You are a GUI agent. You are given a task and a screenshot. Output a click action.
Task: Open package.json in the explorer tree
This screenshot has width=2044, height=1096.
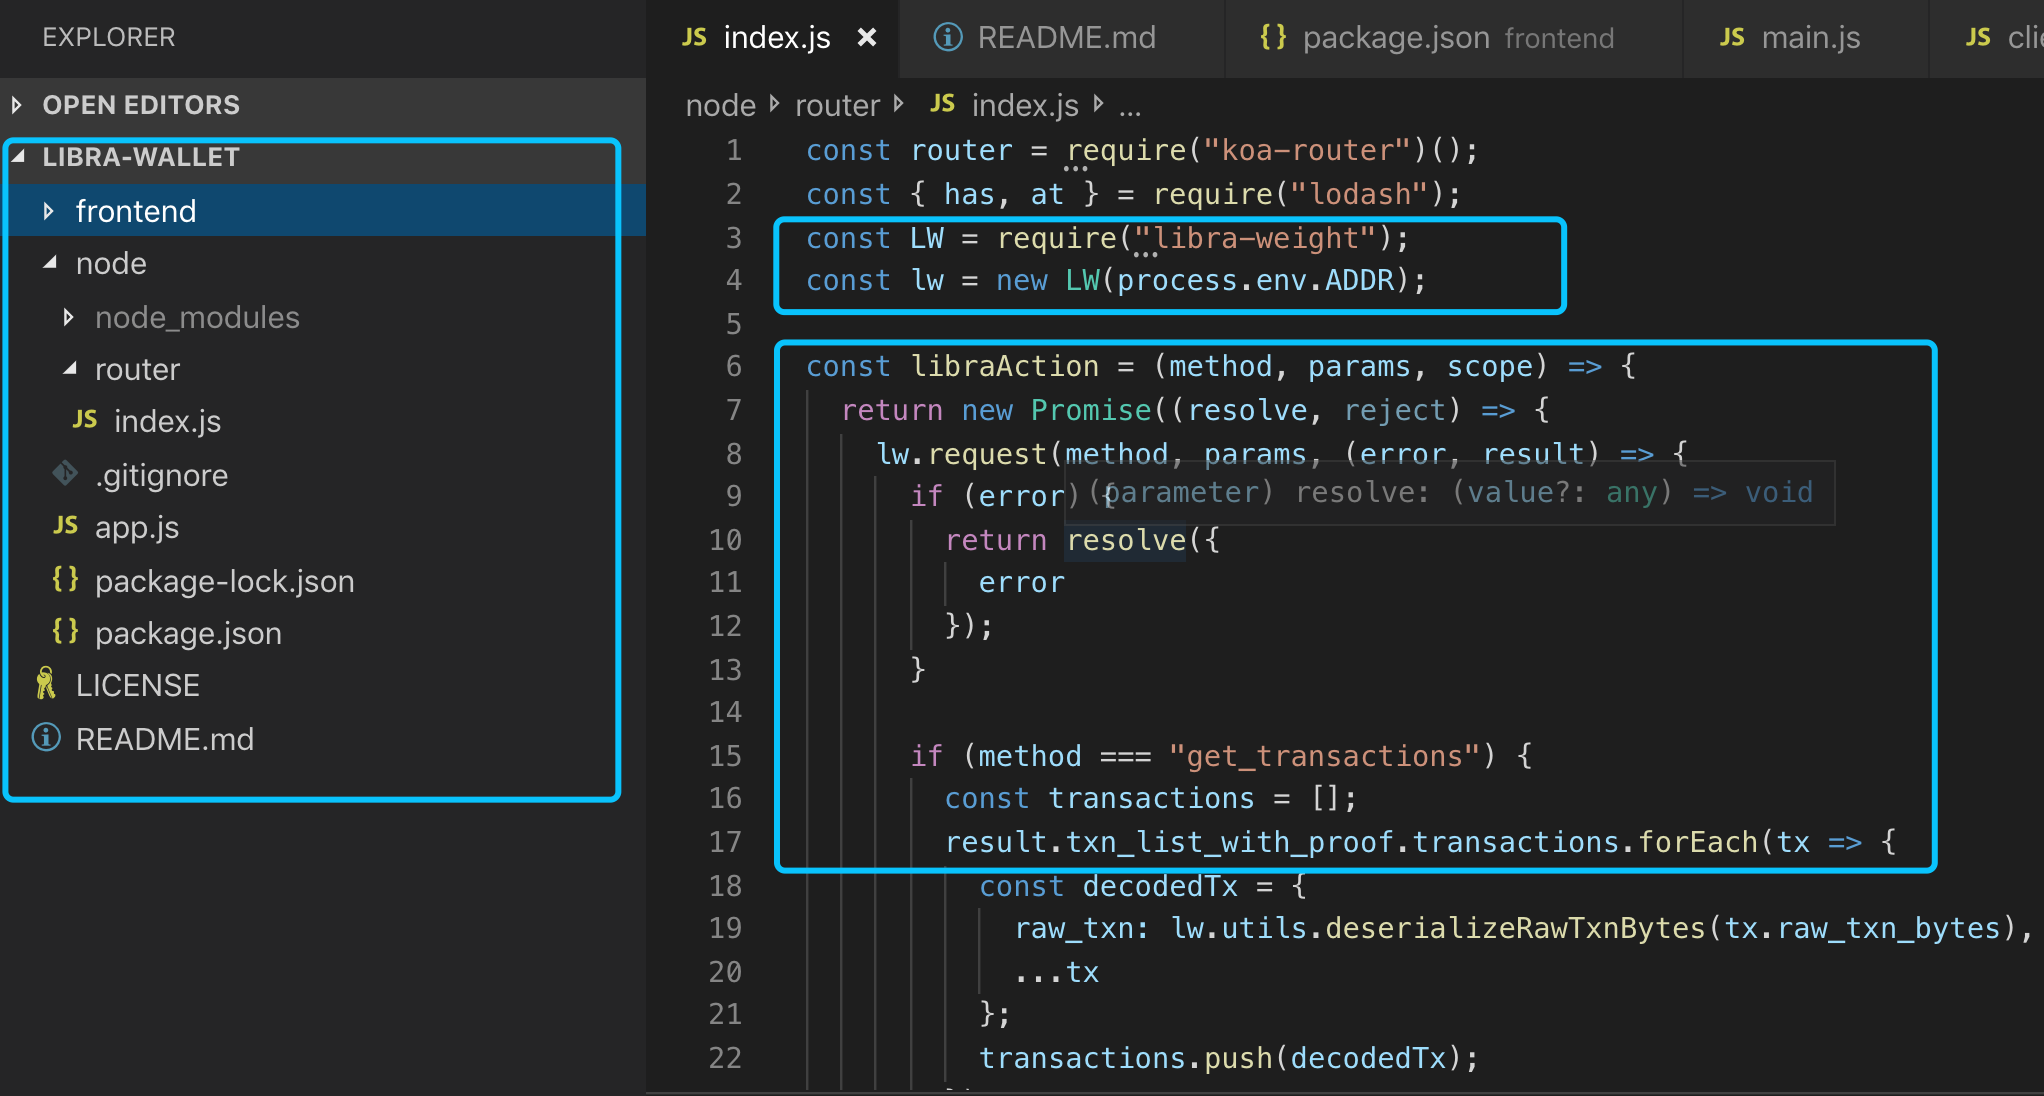188,633
